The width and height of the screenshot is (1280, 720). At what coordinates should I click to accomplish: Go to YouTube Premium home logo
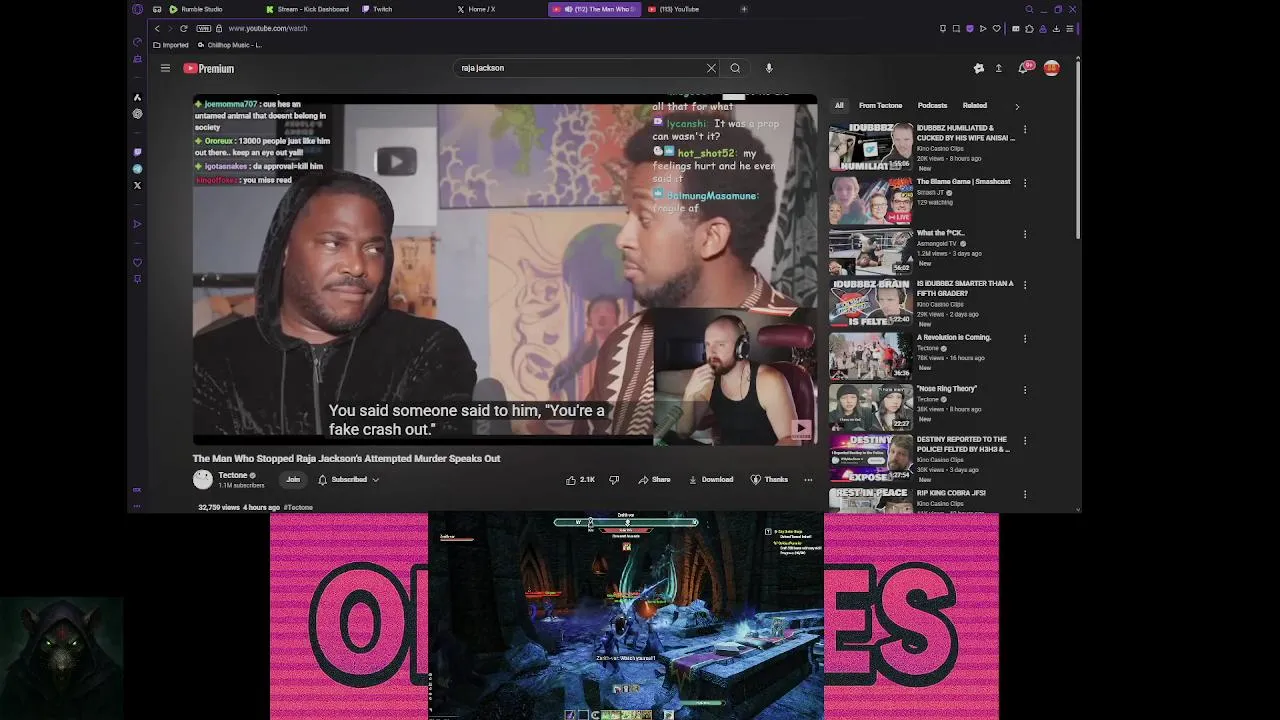pos(208,68)
